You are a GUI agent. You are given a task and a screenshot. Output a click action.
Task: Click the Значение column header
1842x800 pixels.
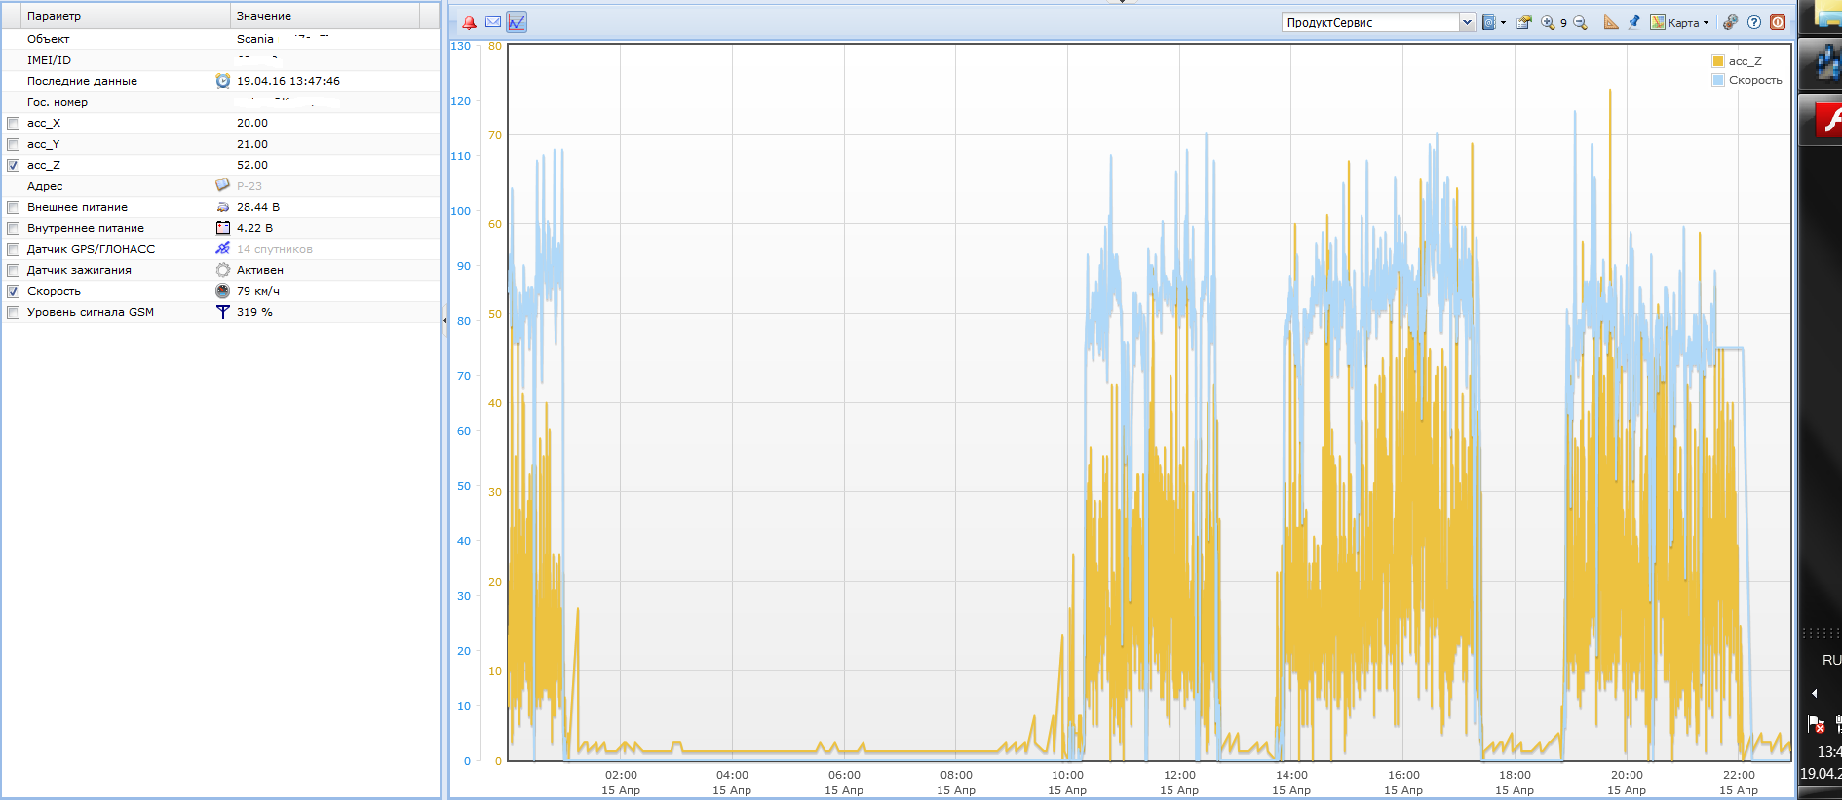tap(325, 16)
